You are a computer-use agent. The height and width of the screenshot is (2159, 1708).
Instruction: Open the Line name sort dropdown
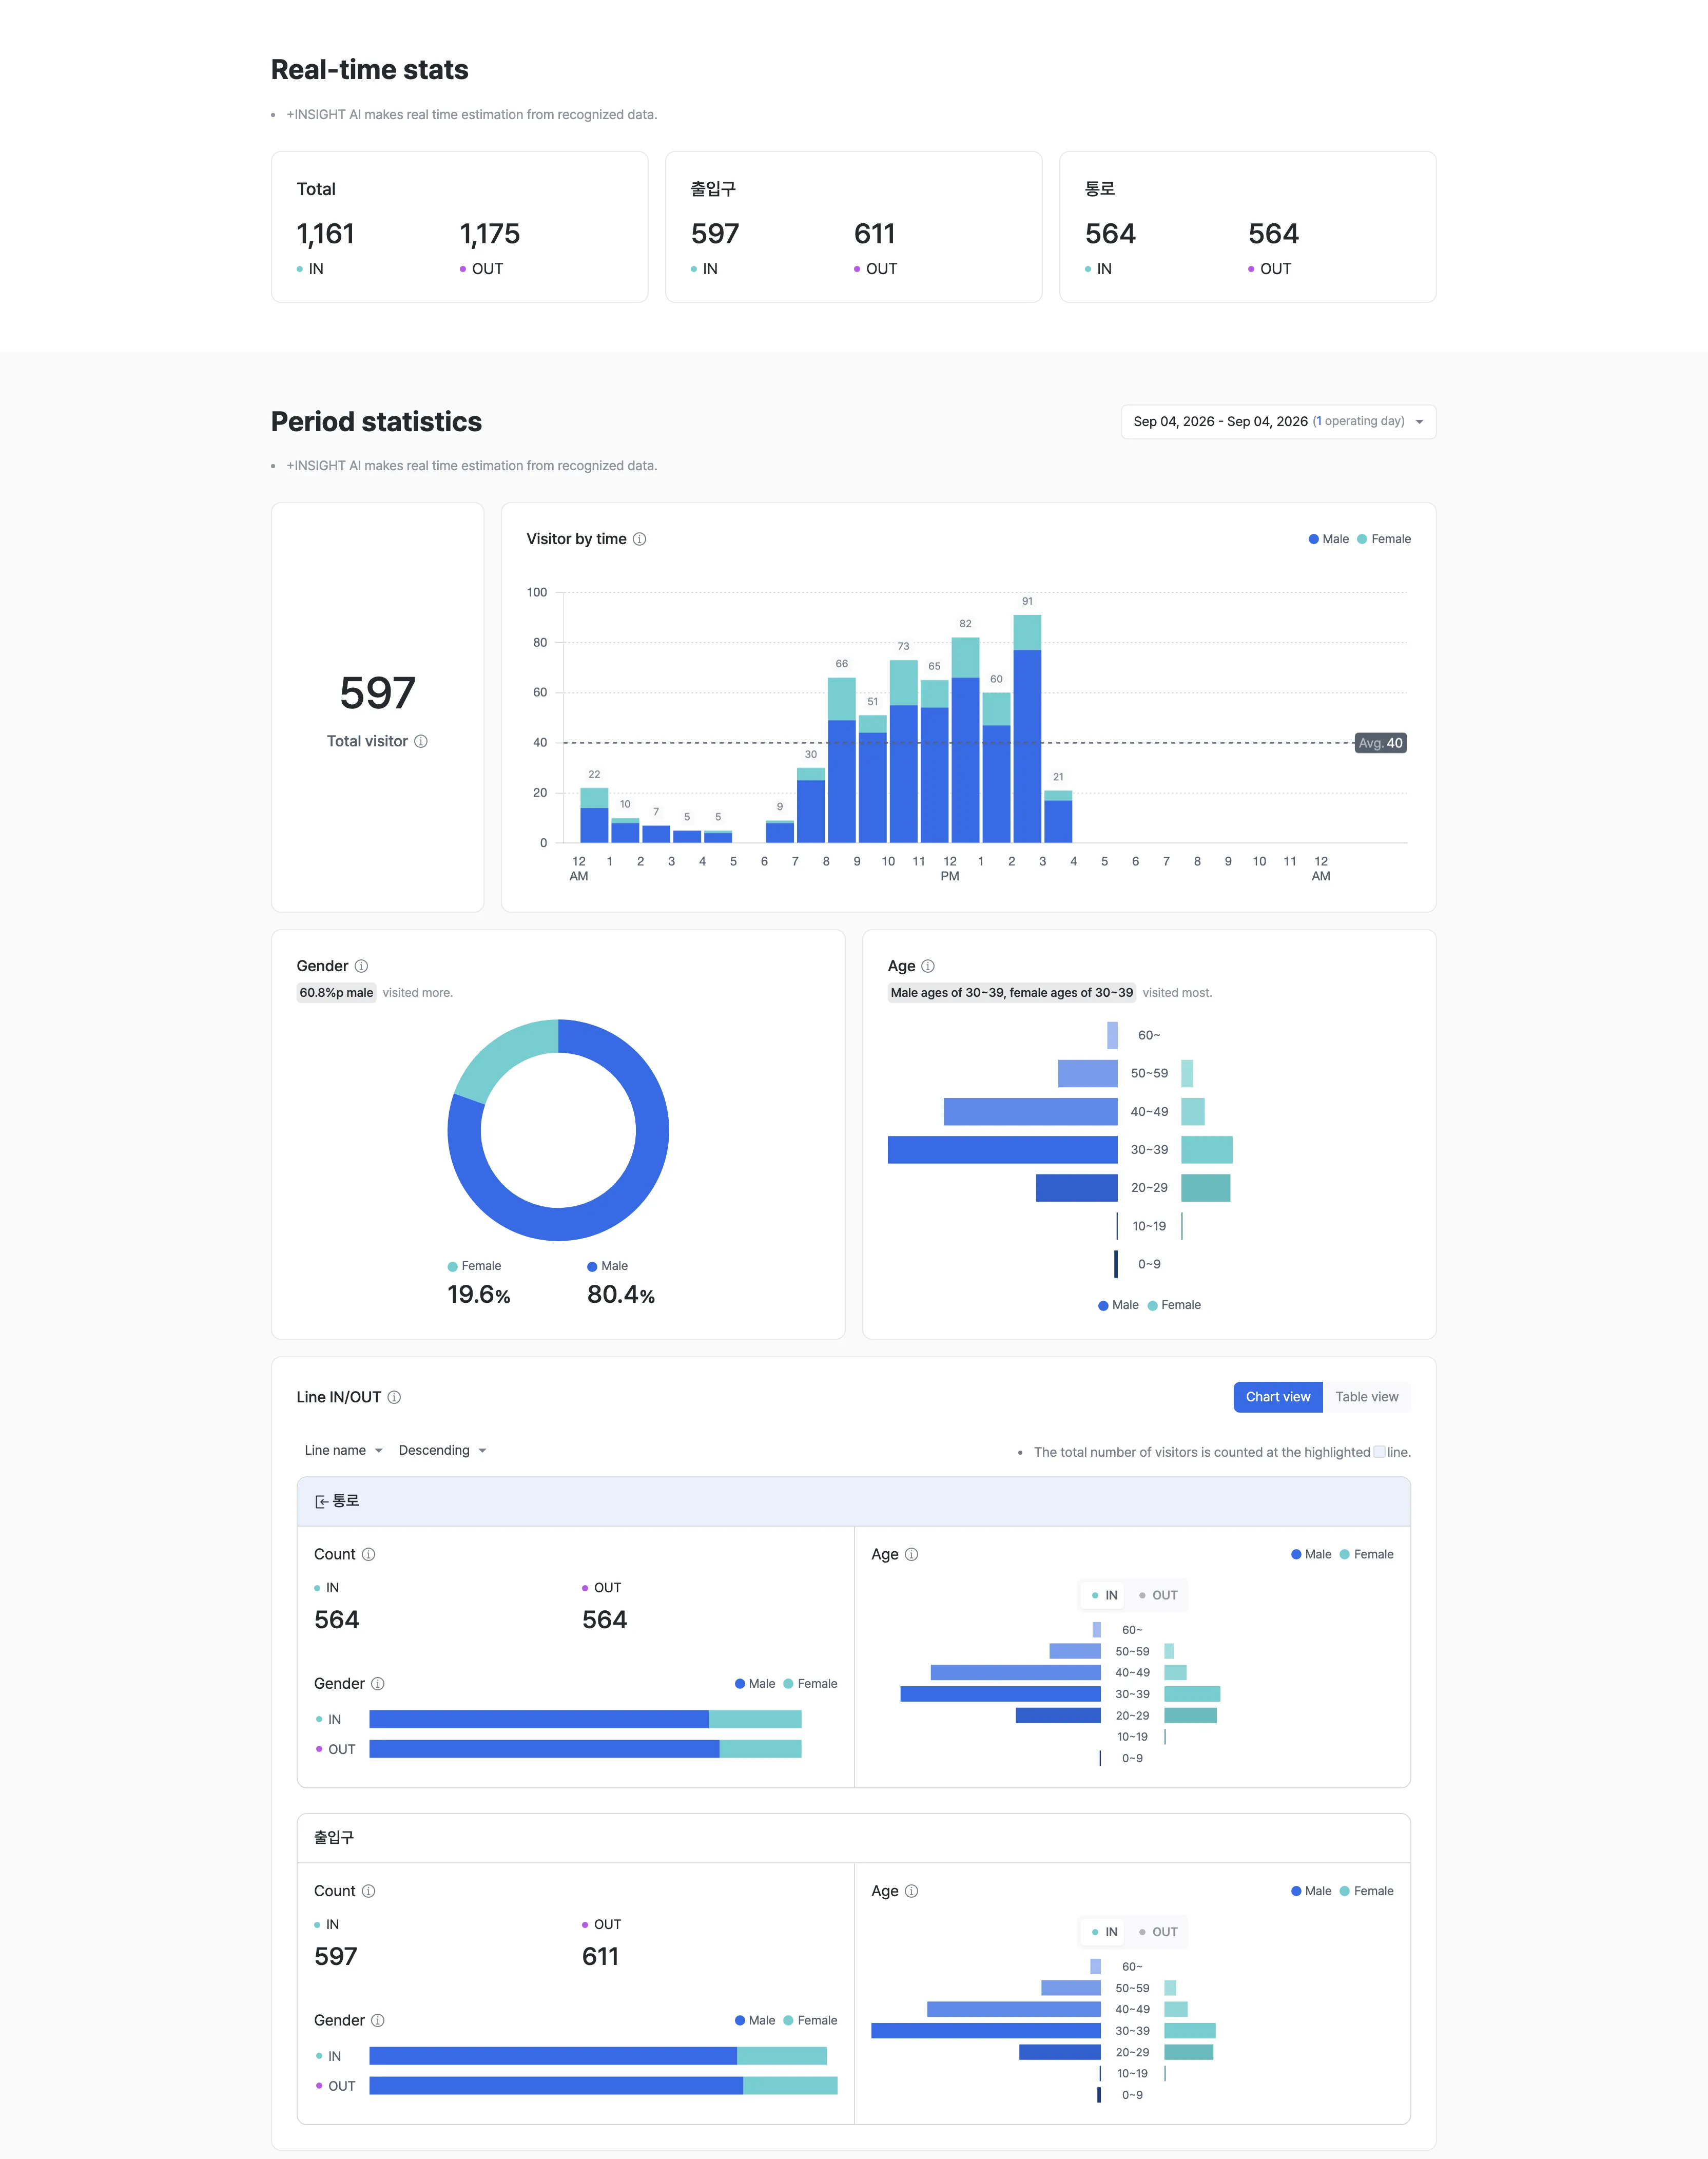point(343,1450)
